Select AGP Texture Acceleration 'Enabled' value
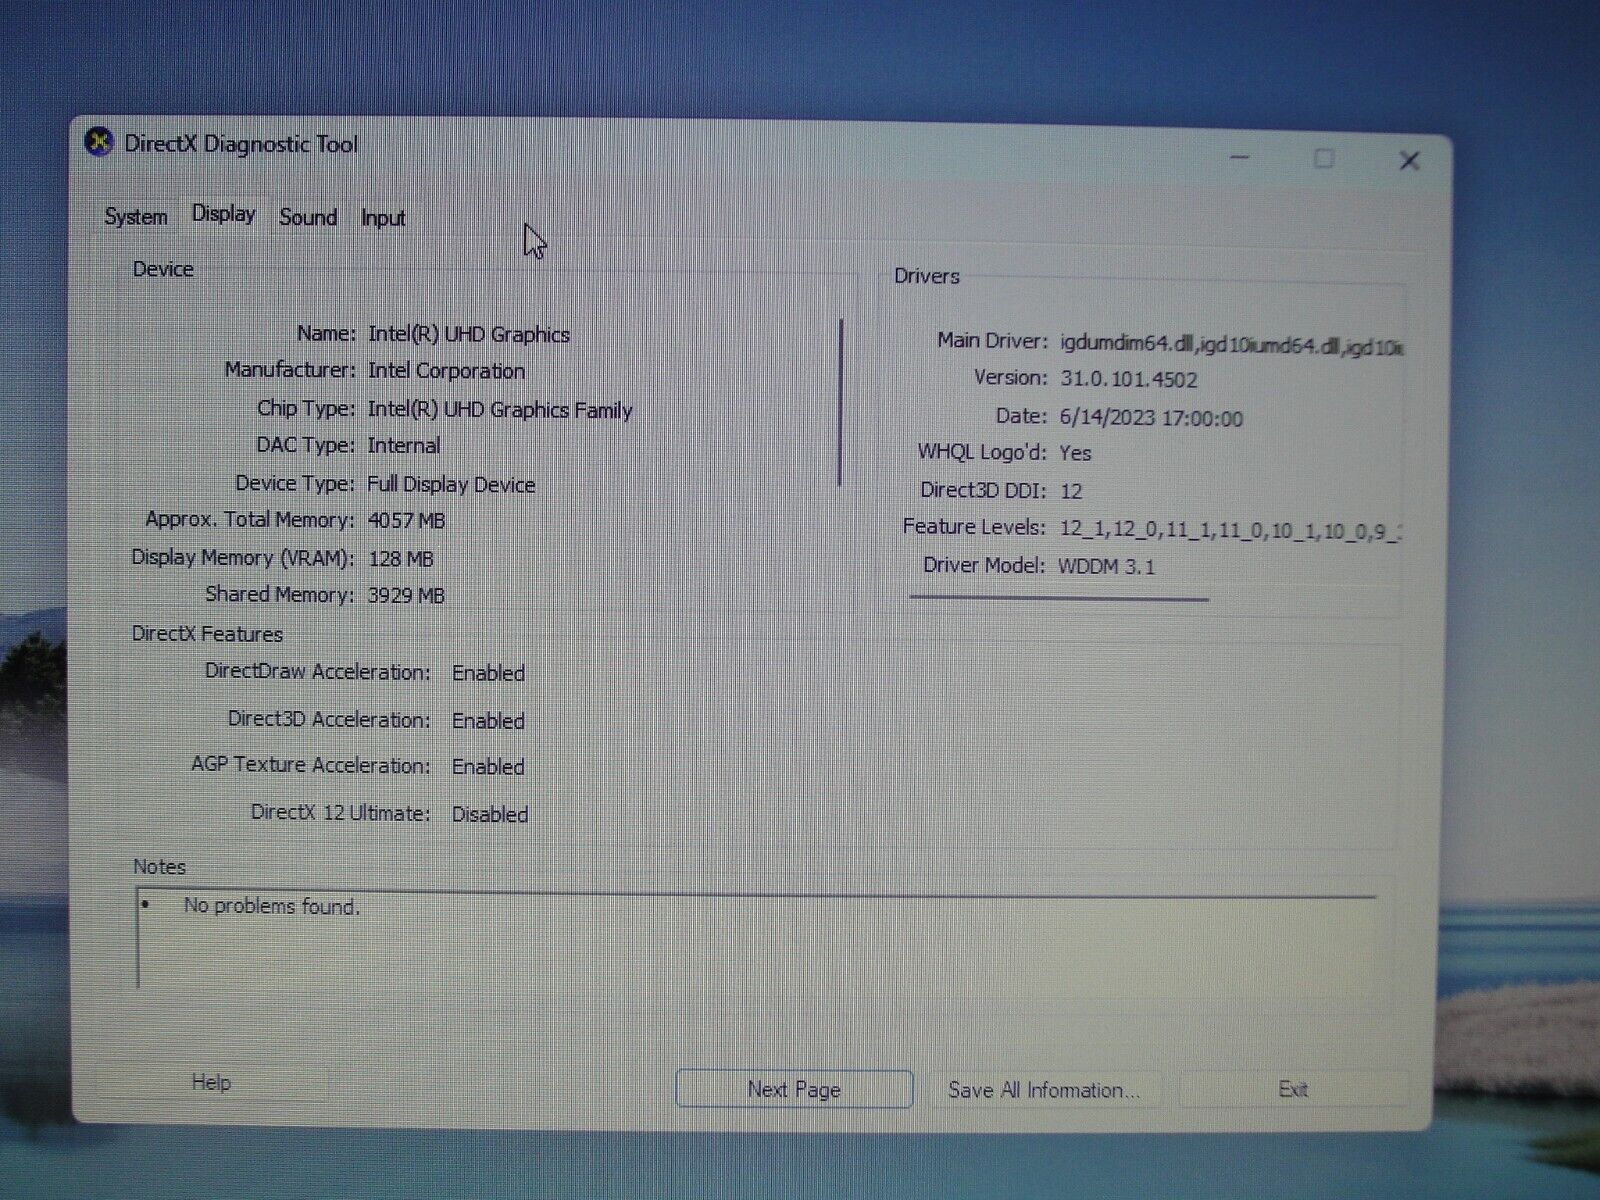The image size is (1600, 1200). (488, 767)
